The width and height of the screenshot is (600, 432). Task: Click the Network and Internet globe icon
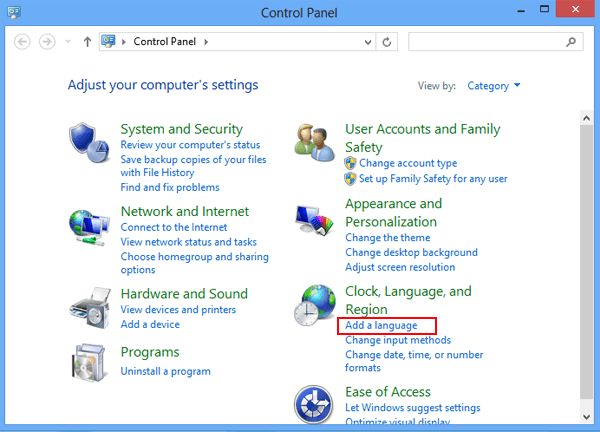[89, 227]
